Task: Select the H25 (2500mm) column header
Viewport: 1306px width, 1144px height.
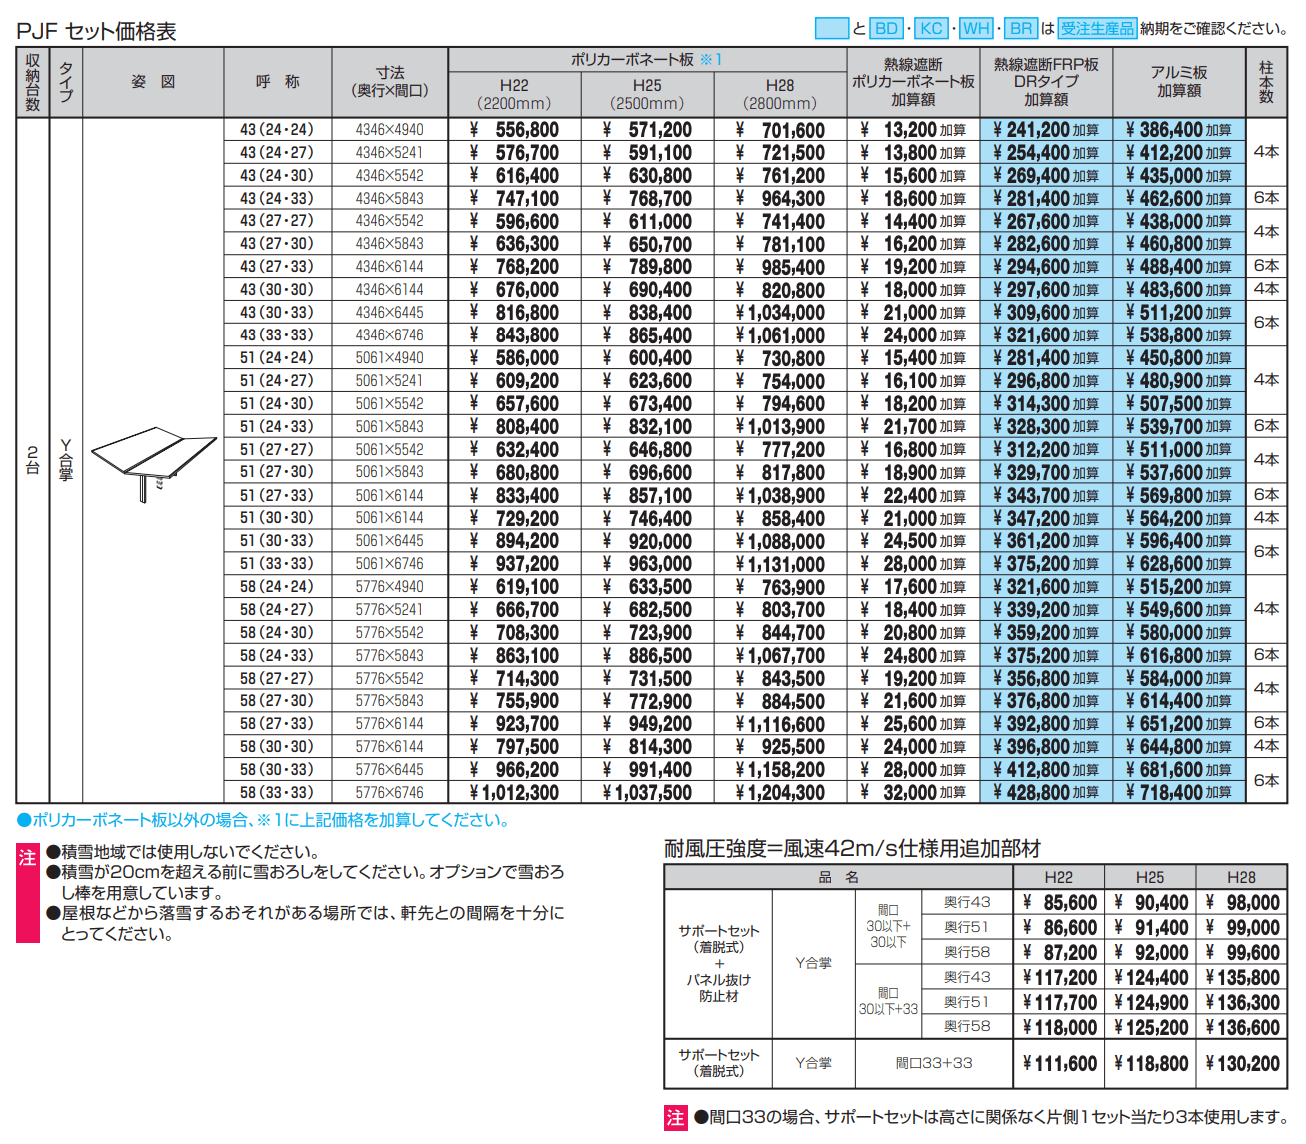Action: pyautogui.click(x=646, y=92)
